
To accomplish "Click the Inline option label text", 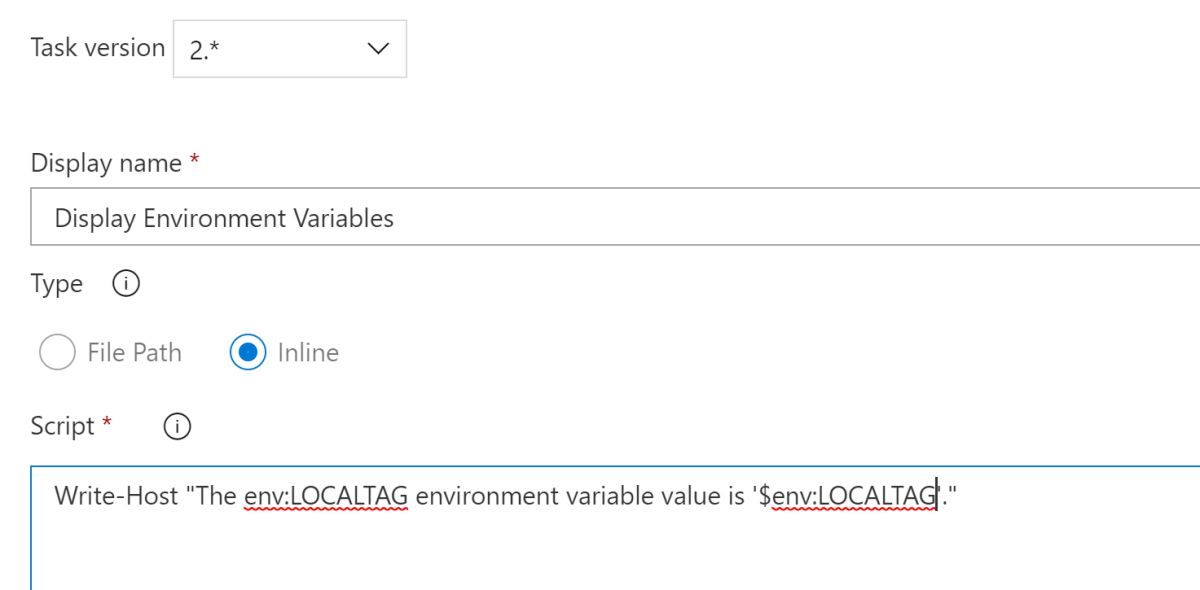I will coord(308,352).
